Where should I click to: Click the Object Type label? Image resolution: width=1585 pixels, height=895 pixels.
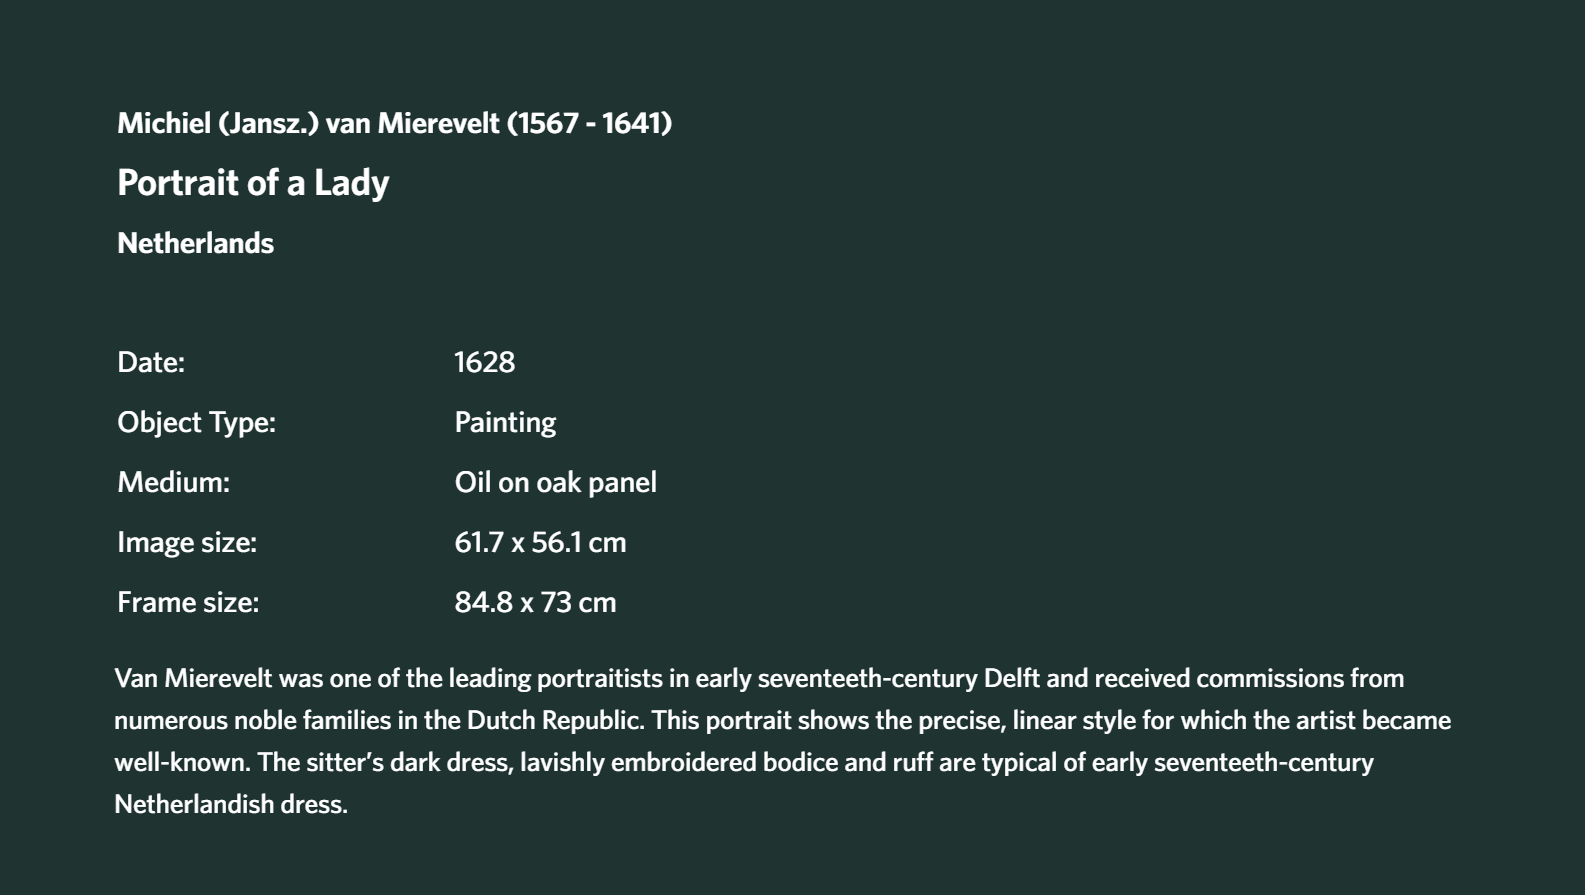click(x=197, y=422)
